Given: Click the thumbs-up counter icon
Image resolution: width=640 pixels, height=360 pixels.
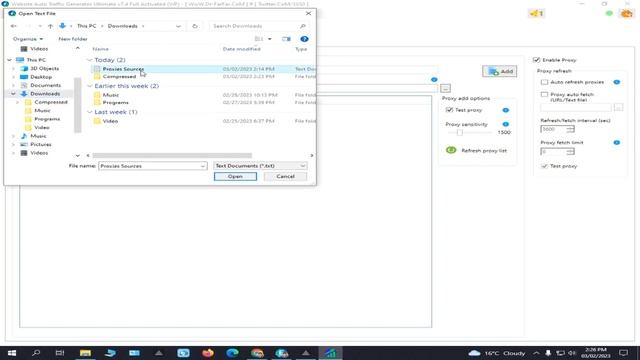Looking at the screenshot, I should click(x=537, y=13).
